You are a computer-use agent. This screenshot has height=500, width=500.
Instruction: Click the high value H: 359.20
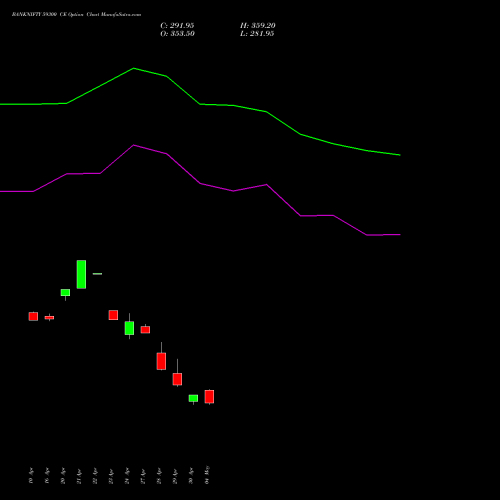pyautogui.click(x=258, y=26)
